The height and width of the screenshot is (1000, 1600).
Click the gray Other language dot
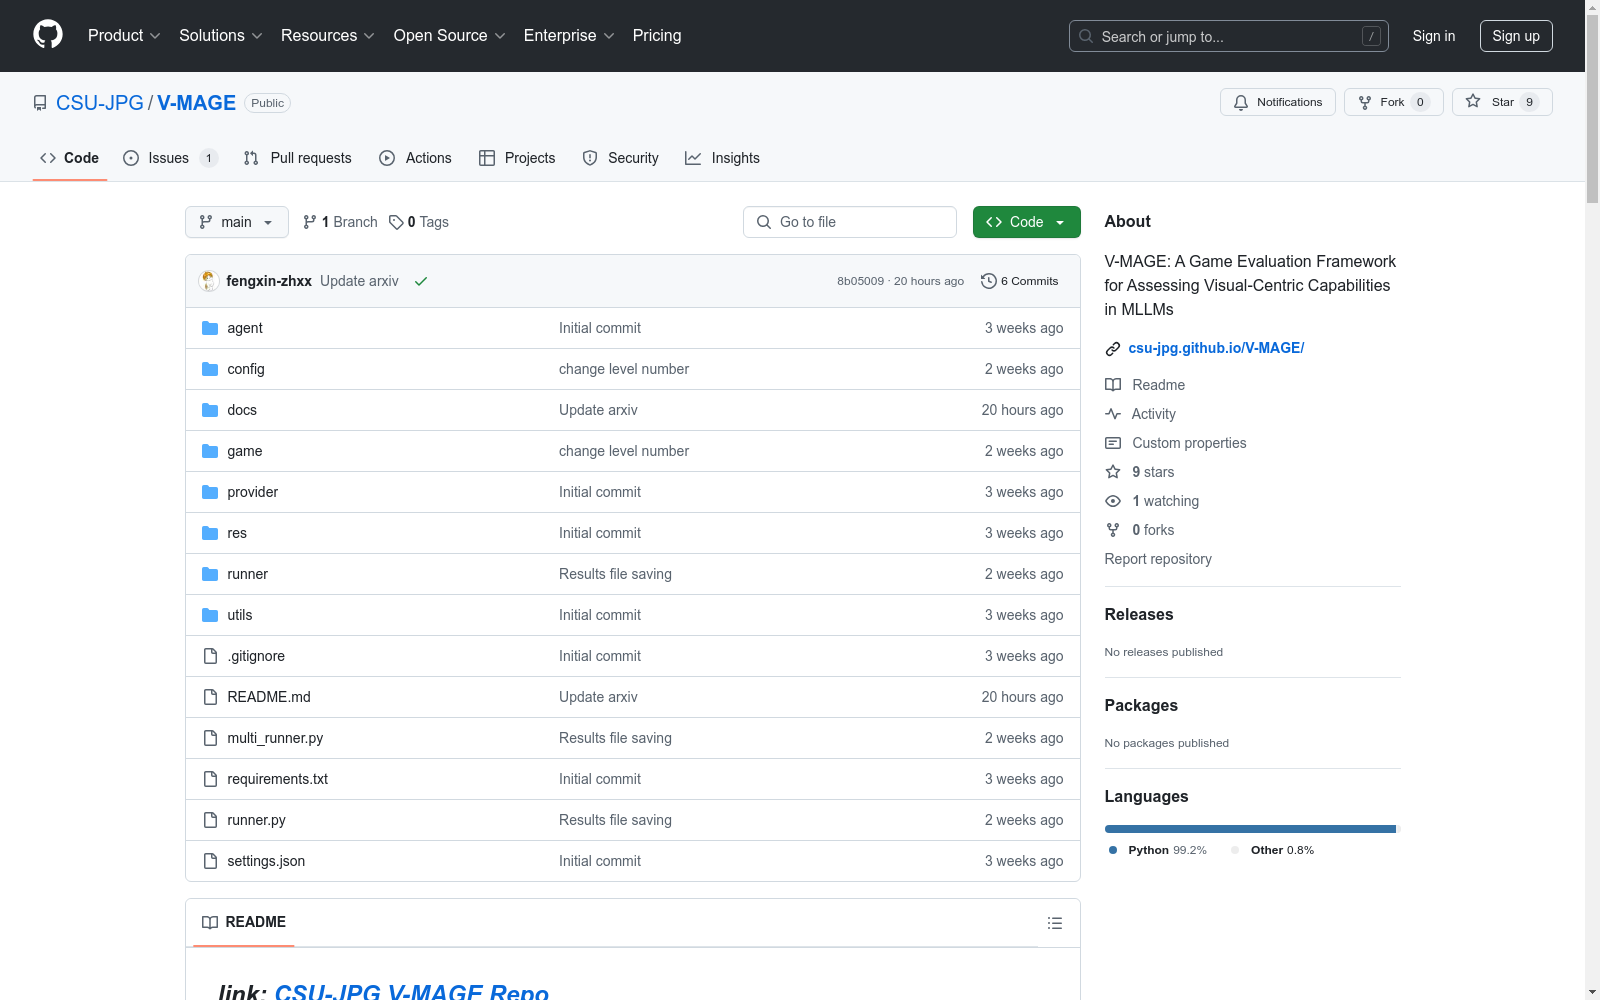pyautogui.click(x=1235, y=850)
